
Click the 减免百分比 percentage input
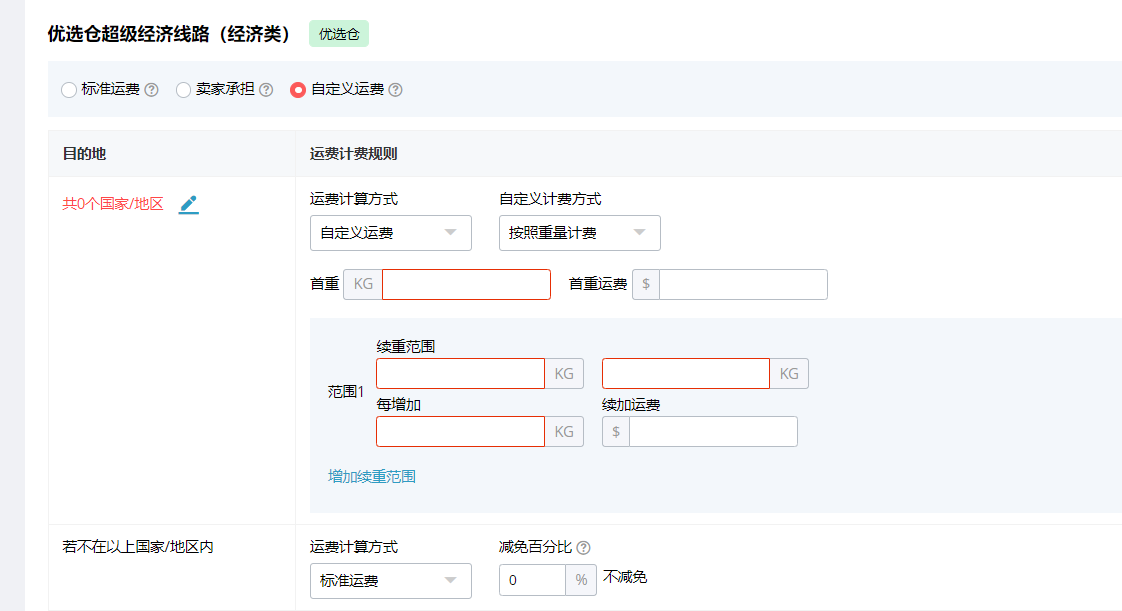coord(532,581)
